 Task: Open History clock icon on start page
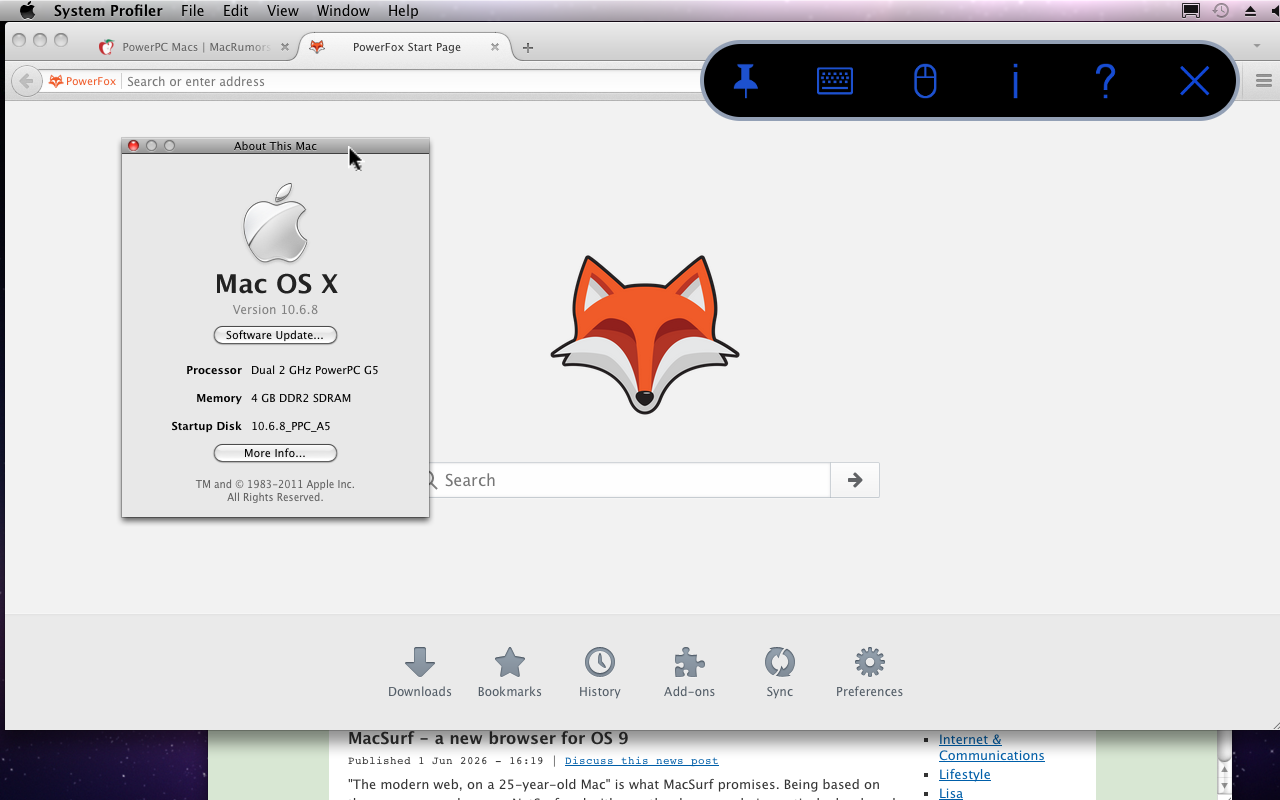(600, 672)
